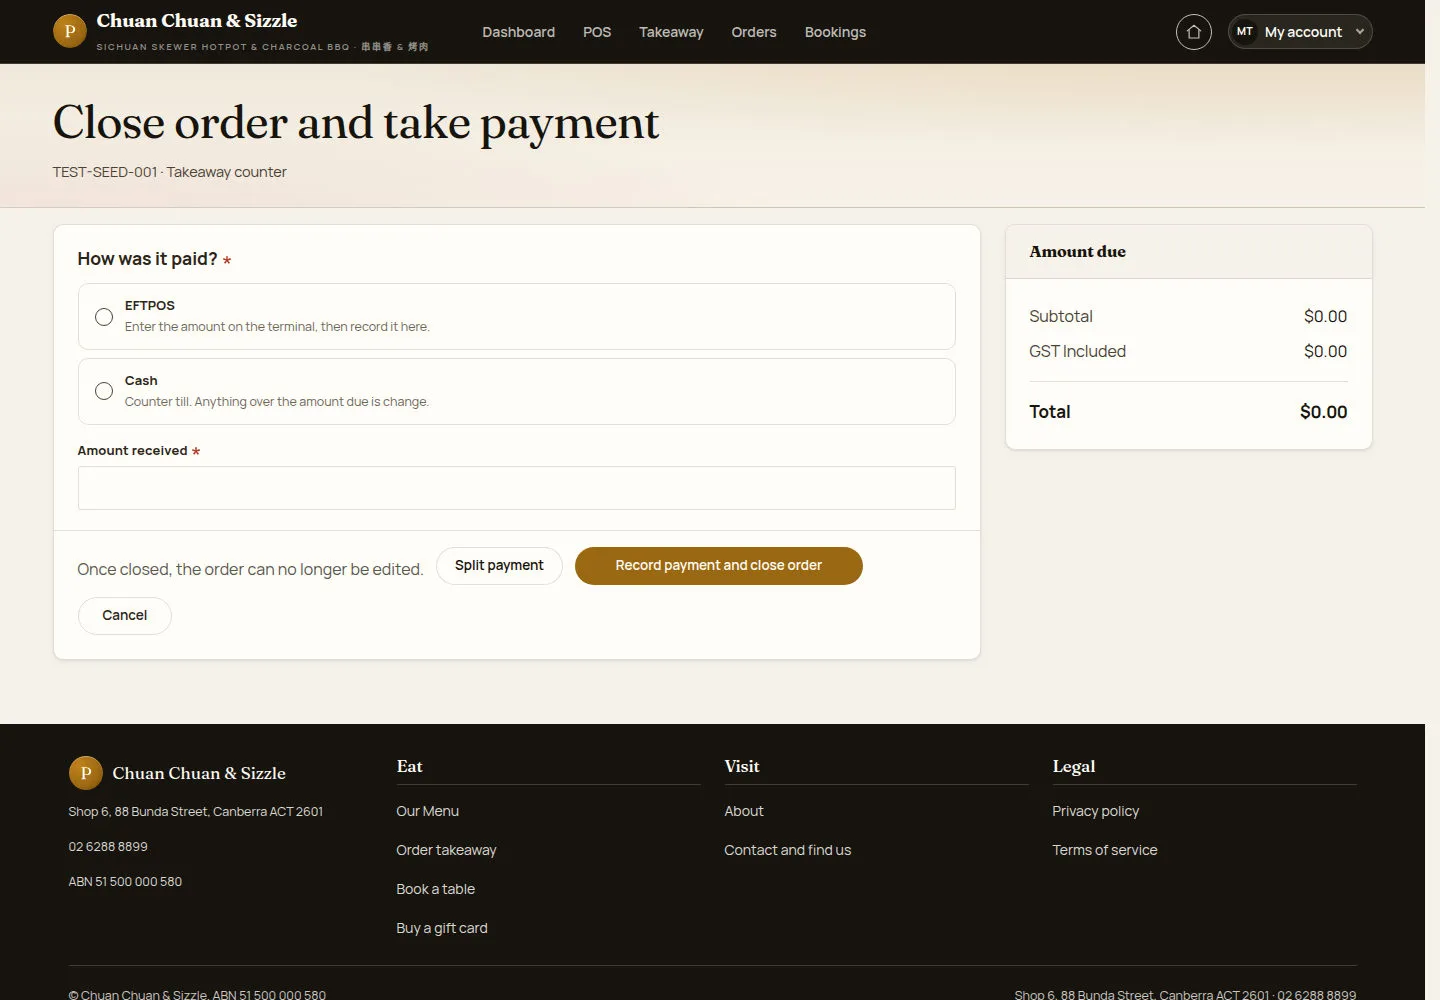Screen dimensions: 1440x1000
Task: Open the Book a table link
Action: [x=435, y=889]
